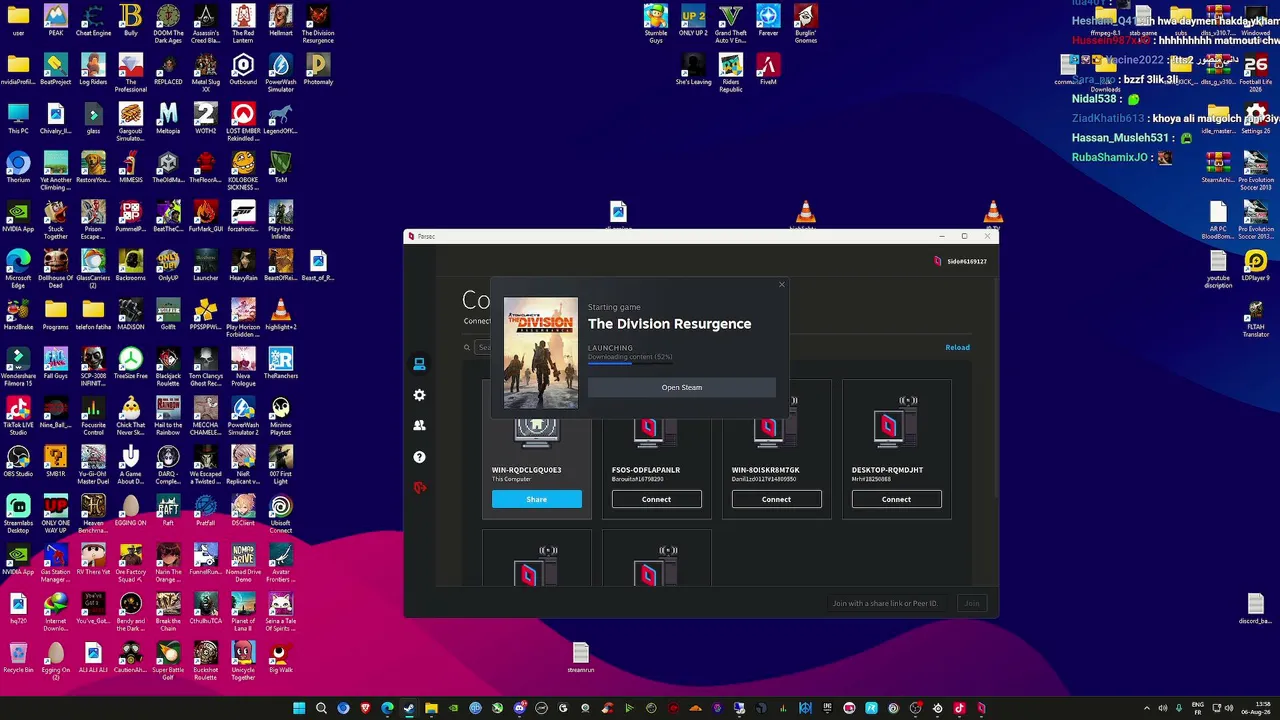Viewport: 1280px width, 720px height.
Task: Select the Microsoft Edge desktop icon
Action: tap(18, 269)
